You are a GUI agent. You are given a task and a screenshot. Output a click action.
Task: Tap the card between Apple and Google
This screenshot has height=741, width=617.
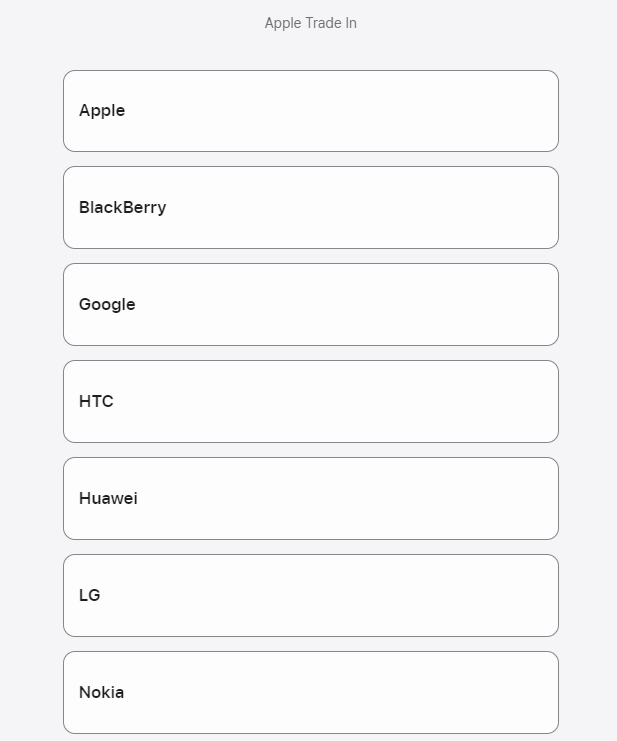click(x=310, y=208)
